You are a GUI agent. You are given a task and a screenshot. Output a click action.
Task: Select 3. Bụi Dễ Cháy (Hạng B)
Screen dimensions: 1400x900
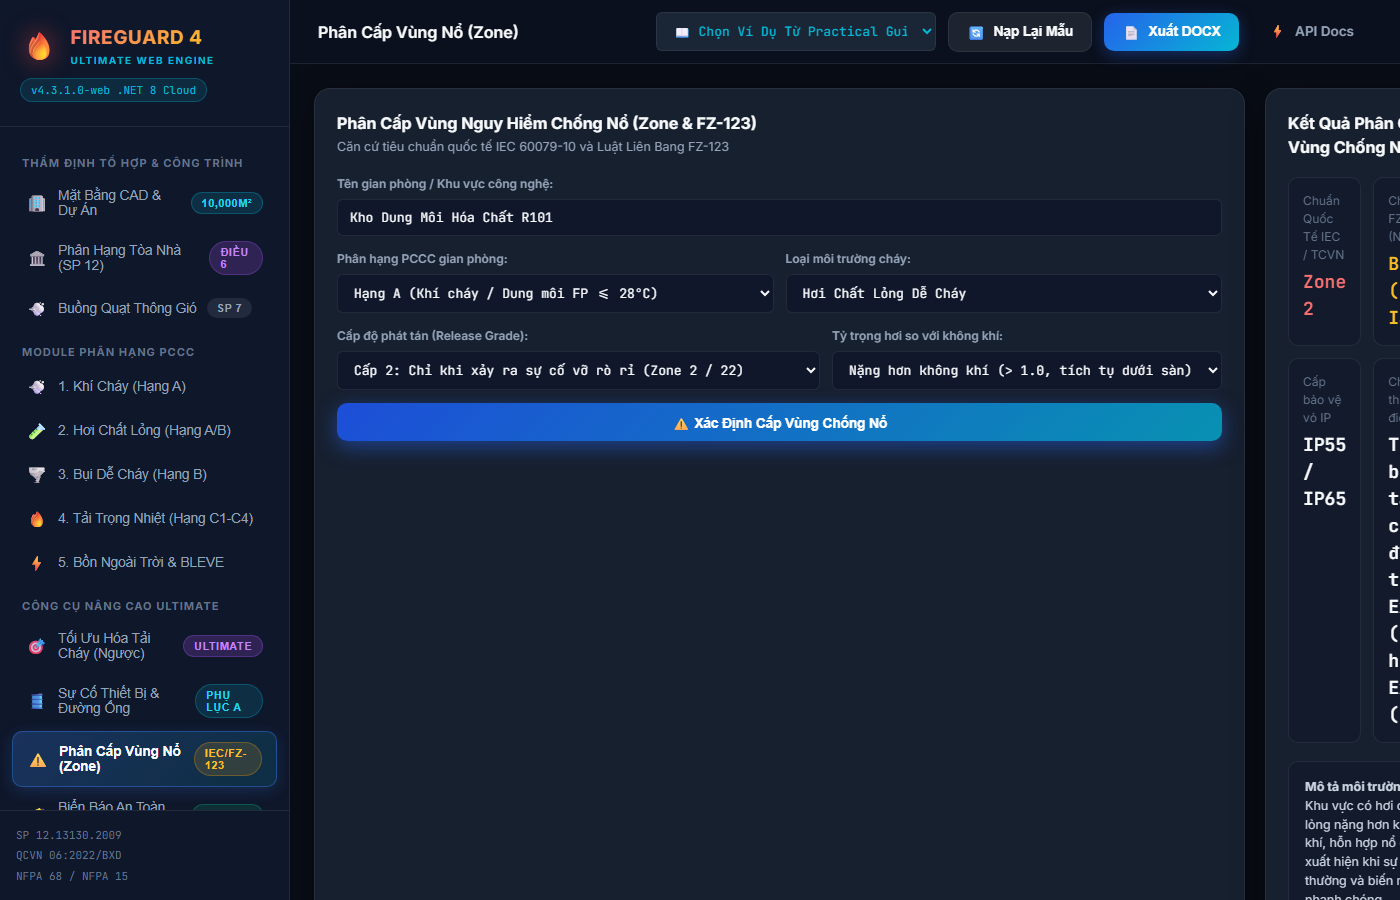click(144, 474)
